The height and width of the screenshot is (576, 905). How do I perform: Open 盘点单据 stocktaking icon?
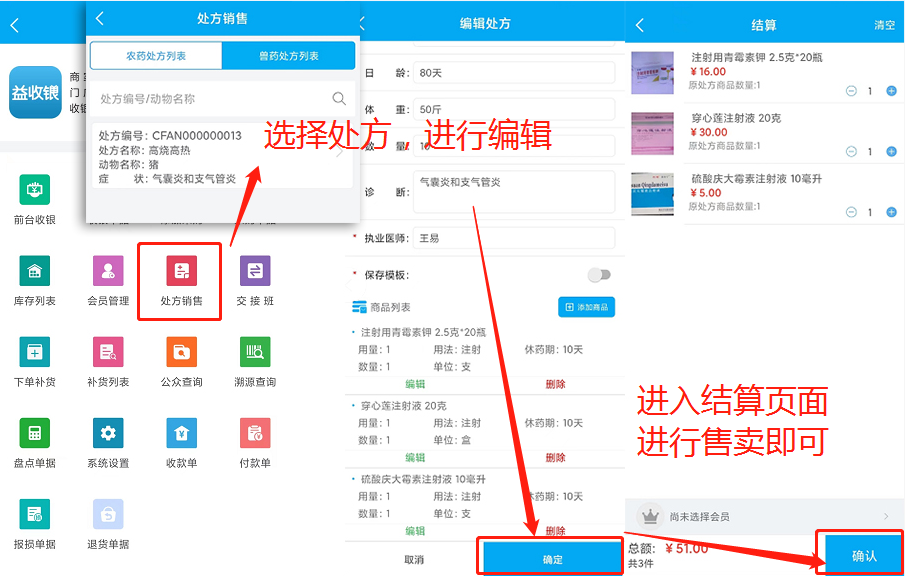click(x=34, y=433)
